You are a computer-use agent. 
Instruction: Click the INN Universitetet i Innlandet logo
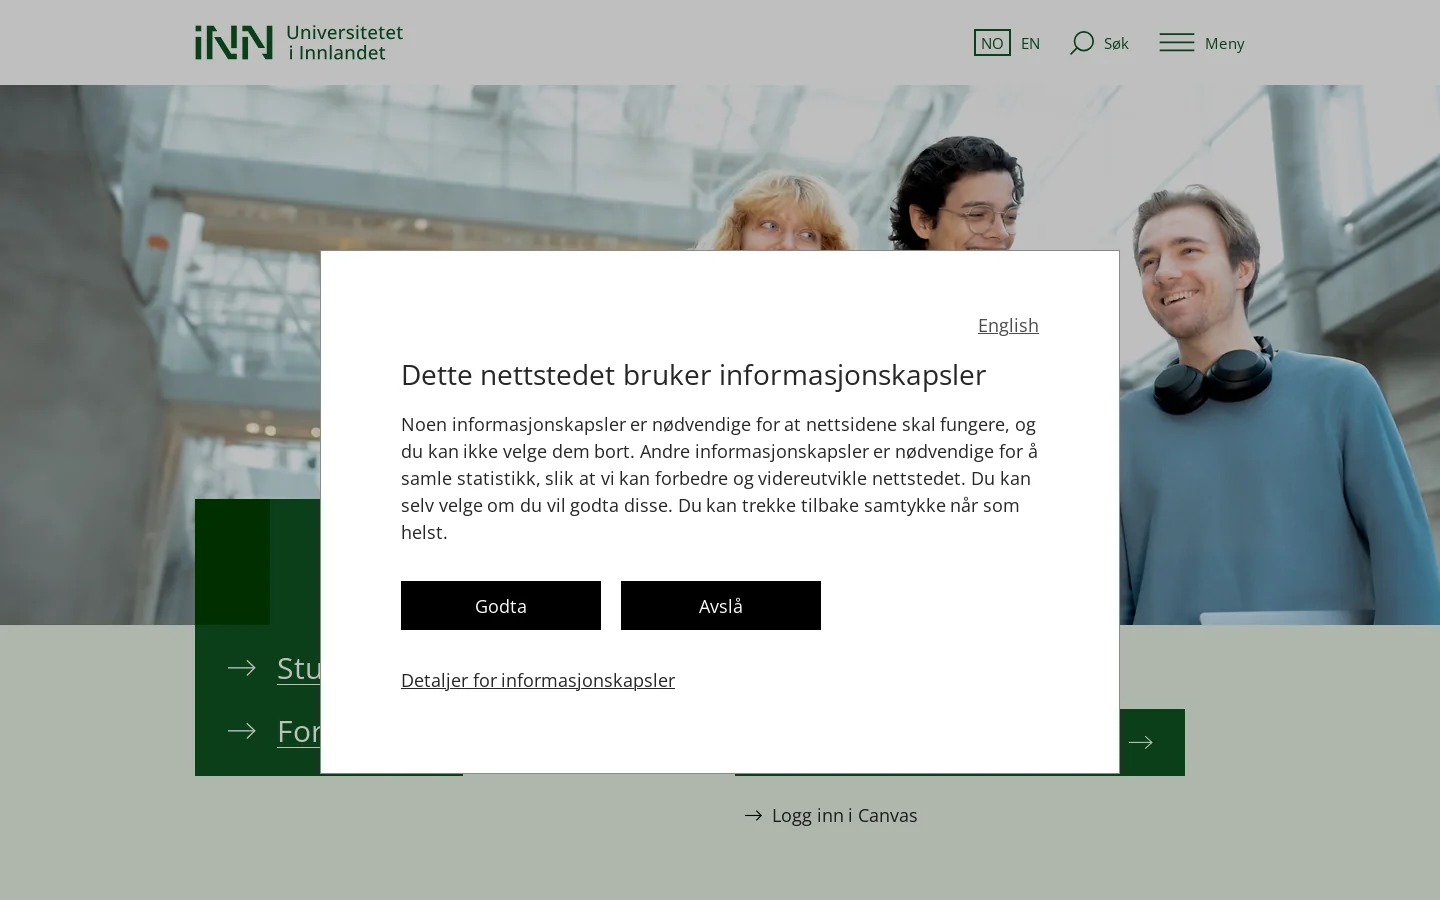pos(299,42)
